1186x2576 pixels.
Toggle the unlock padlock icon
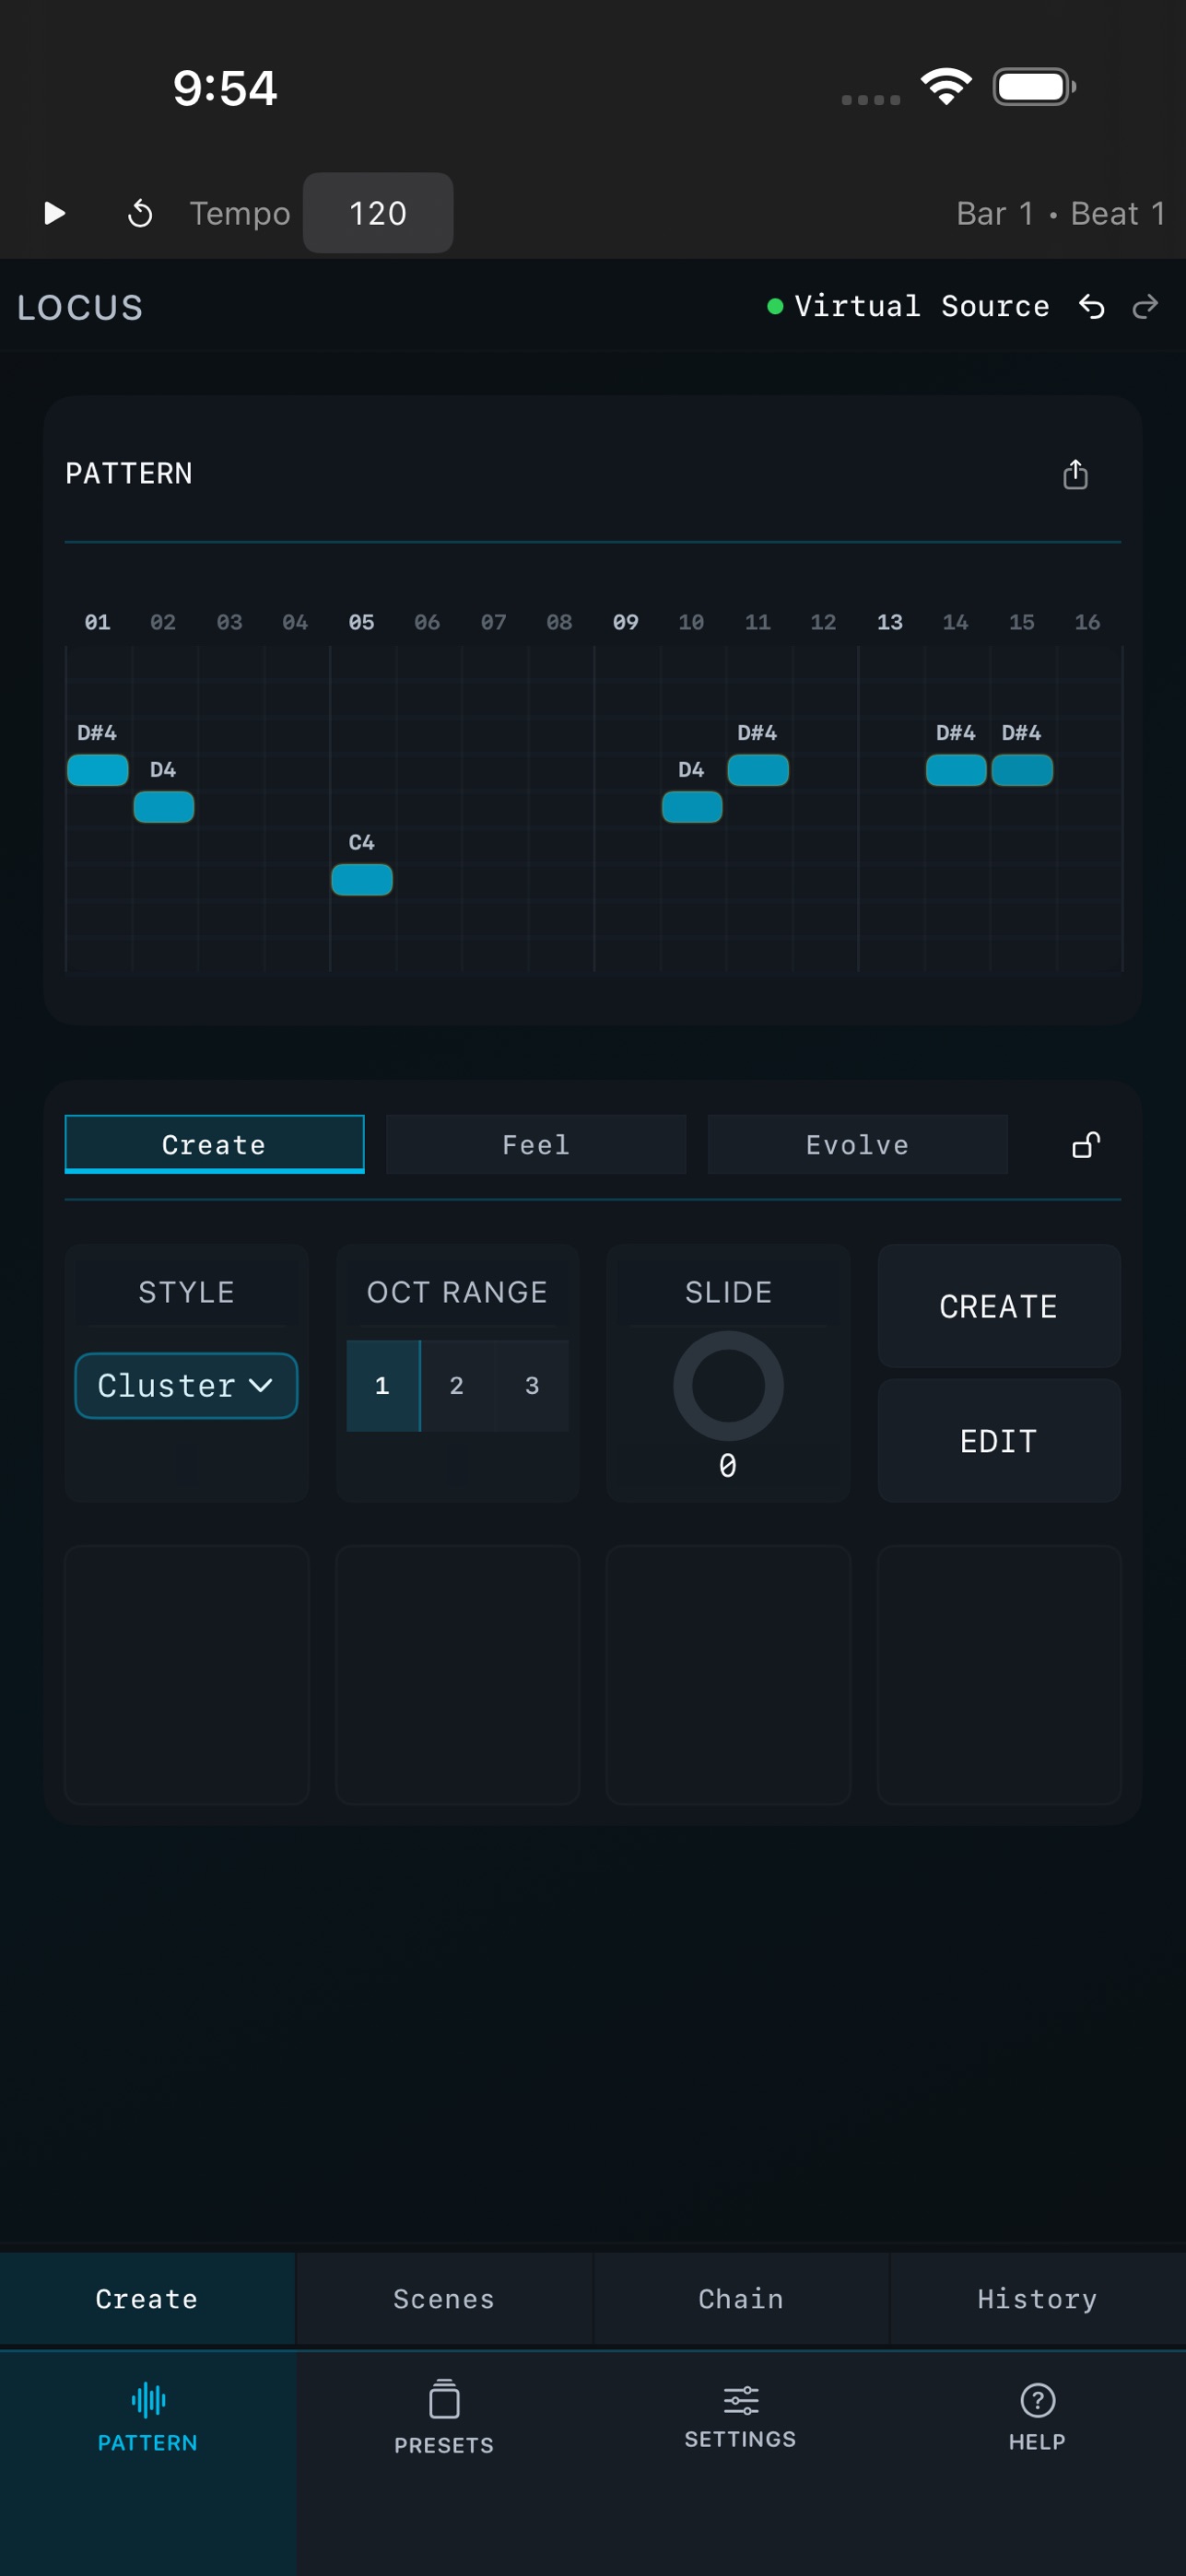1086,1144
